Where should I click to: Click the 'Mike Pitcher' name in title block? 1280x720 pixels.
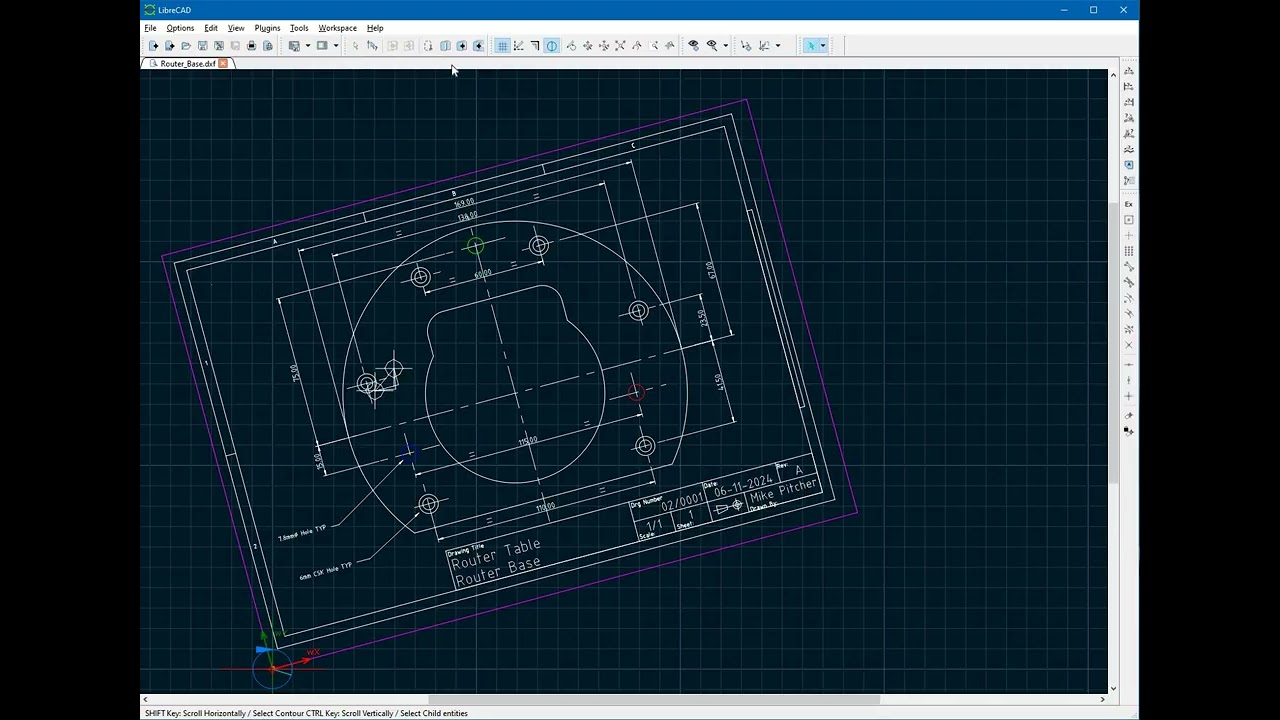(784, 490)
